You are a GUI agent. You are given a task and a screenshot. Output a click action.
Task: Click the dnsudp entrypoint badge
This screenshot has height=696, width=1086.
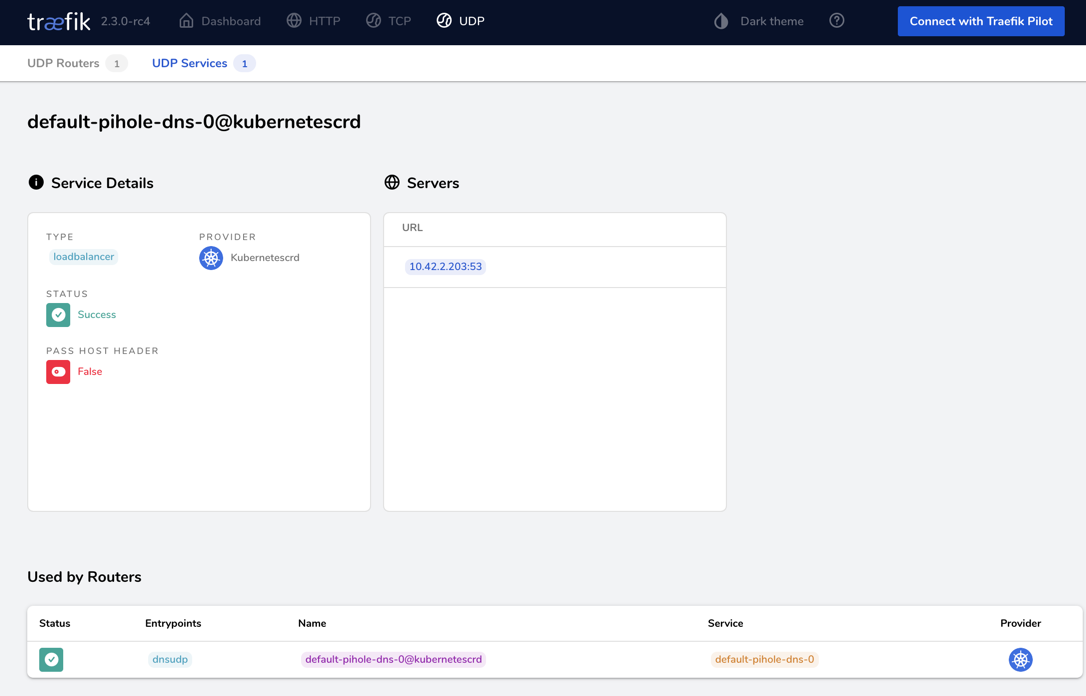click(170, 659)
